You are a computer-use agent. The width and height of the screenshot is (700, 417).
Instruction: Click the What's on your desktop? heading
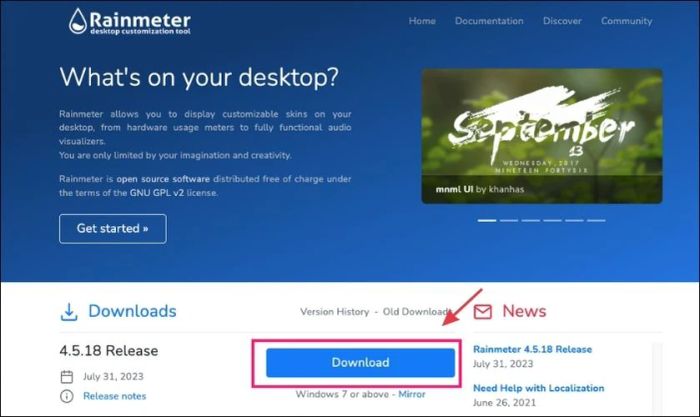199,78
